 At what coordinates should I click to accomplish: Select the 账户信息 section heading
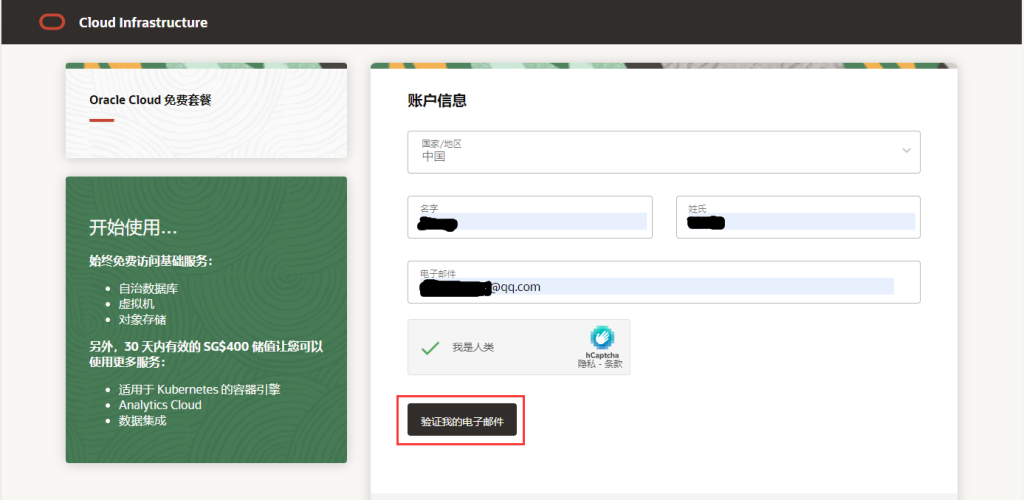pyautogui.click(x=437, y=101)
